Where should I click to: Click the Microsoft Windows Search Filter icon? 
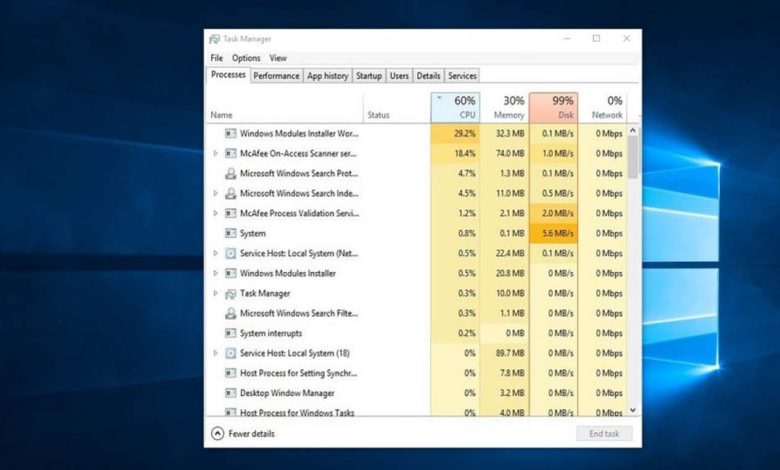230,313
